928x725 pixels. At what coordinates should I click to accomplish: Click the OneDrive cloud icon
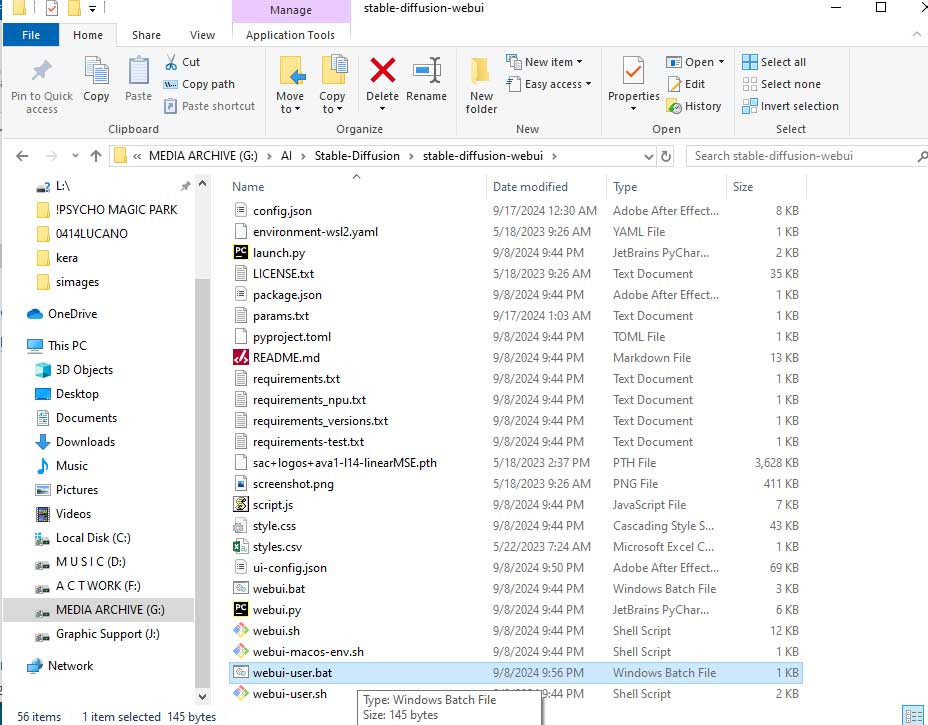click(x=35, y=314)
